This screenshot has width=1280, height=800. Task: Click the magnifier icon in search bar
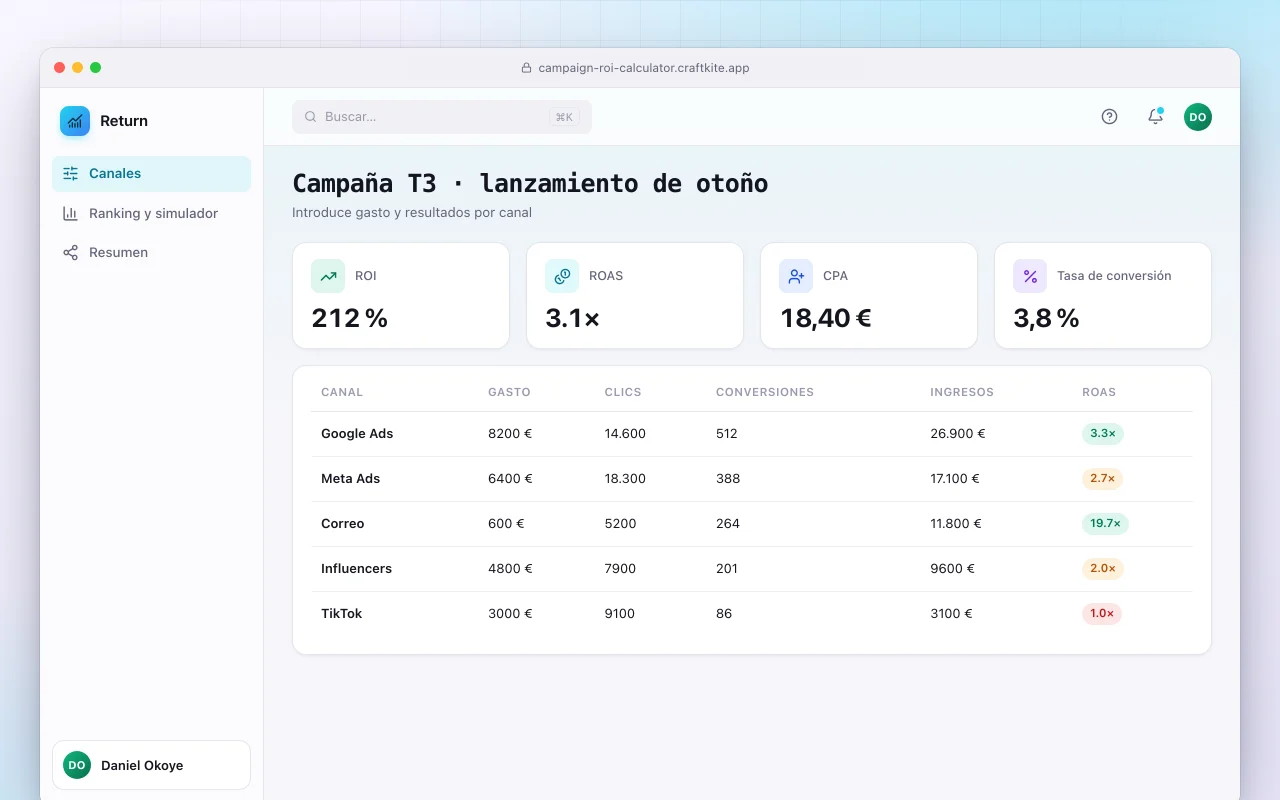point(311,117)
